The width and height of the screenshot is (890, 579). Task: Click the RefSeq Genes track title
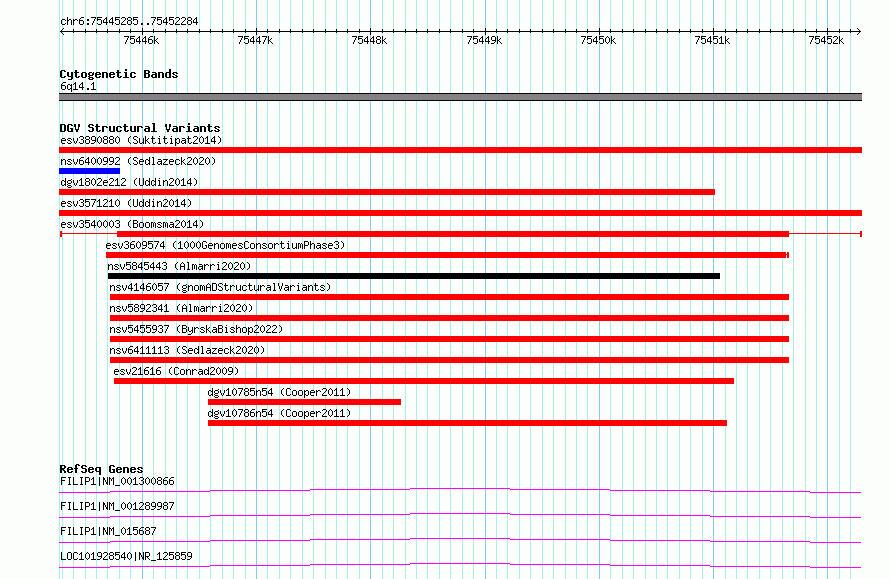click(x=101, y=469)
